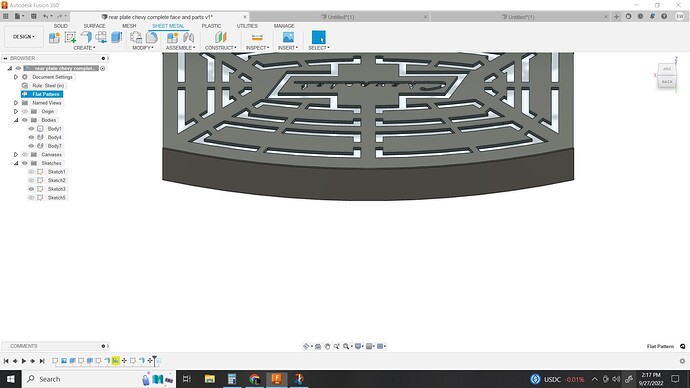This screenshot has width=690, height=388.
Task: Expand the Named Views folder
Action: click(x=16, y=103)
